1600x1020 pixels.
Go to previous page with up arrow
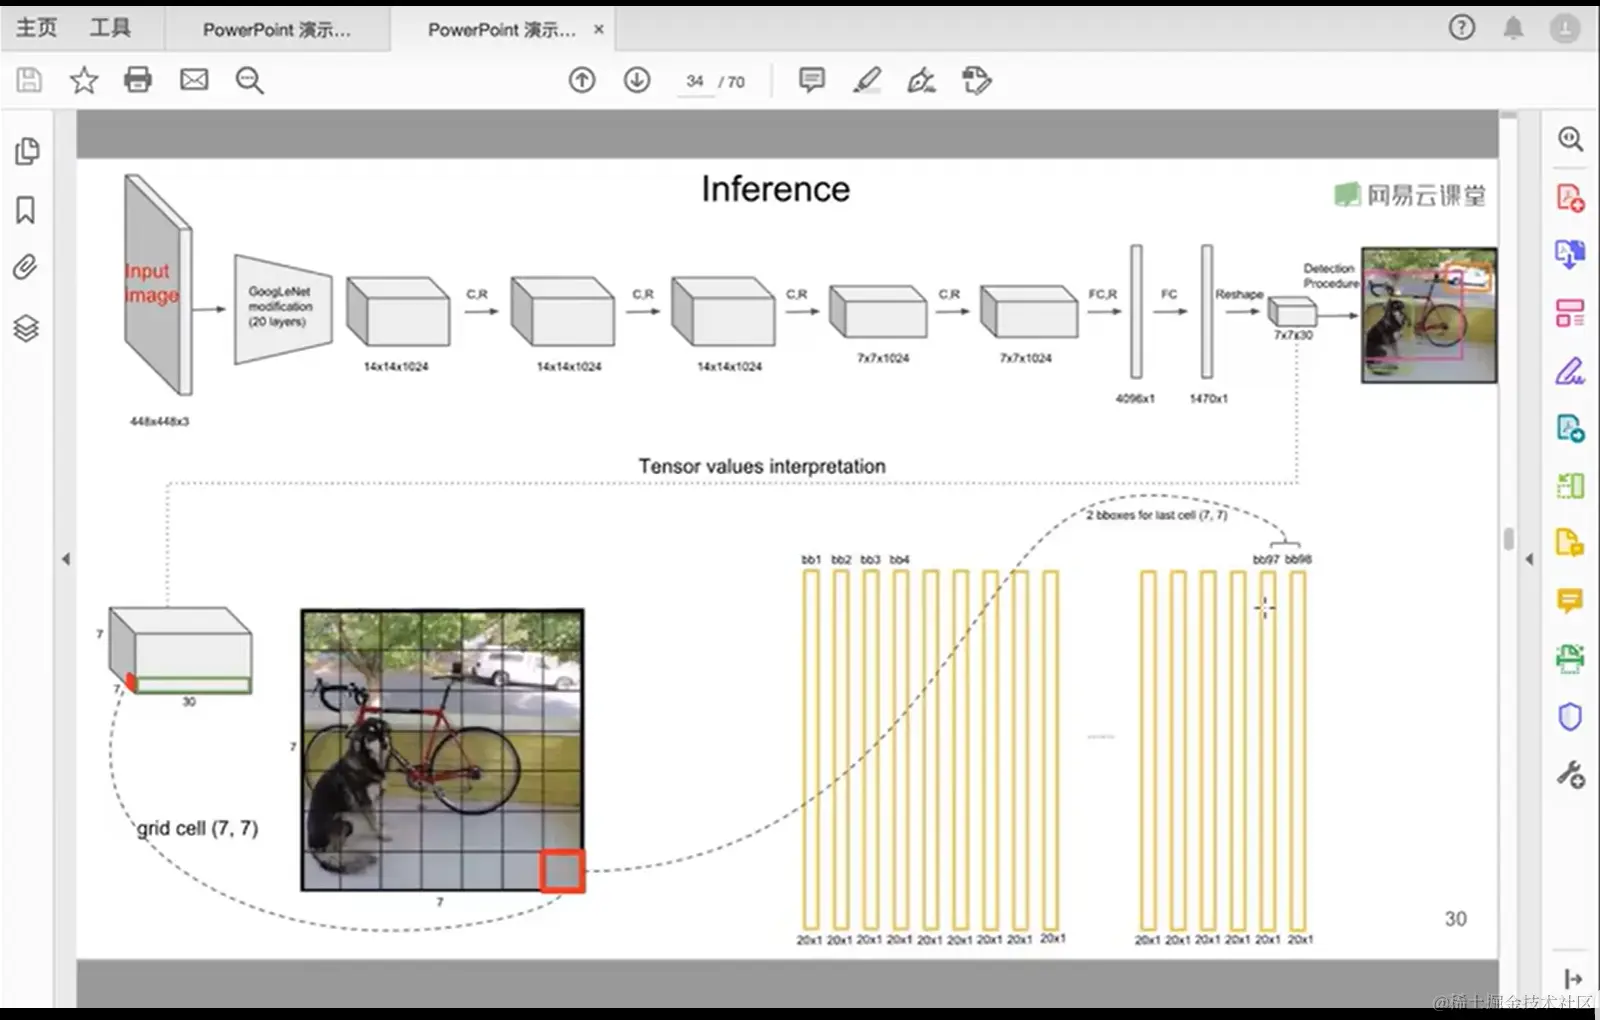[x=582, y=80]
